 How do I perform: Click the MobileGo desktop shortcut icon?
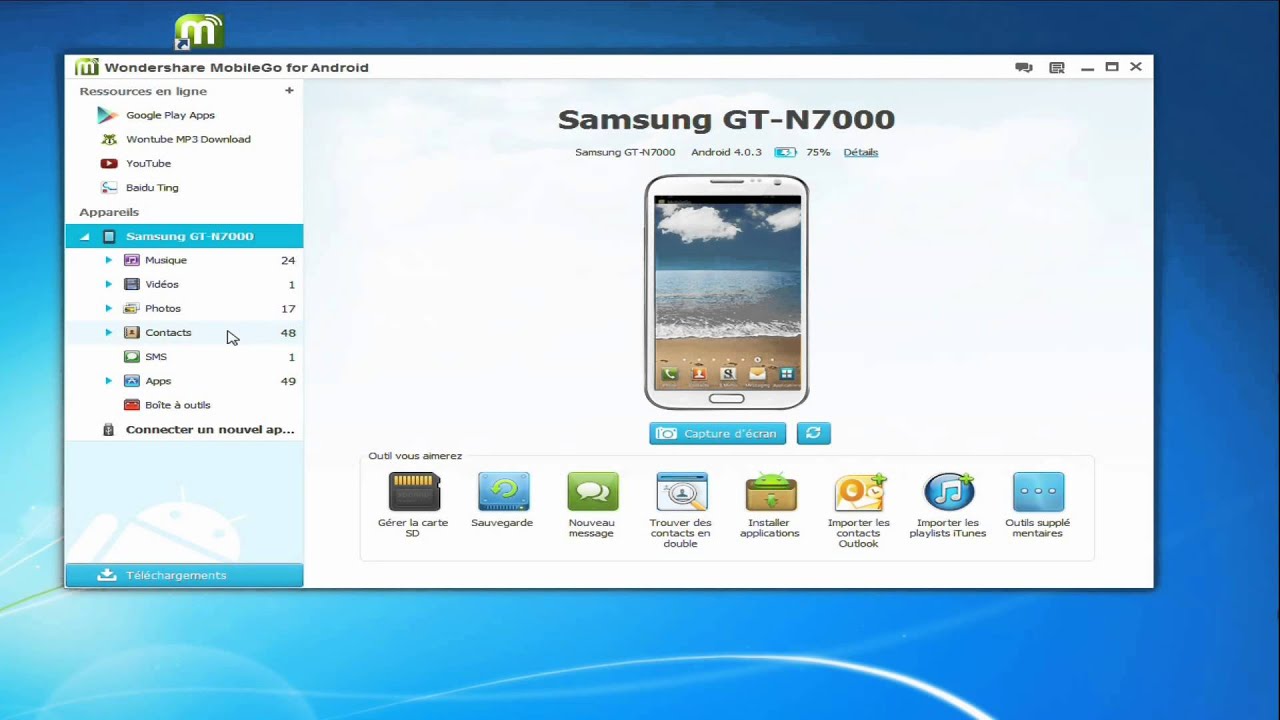(x=198, y=32)
